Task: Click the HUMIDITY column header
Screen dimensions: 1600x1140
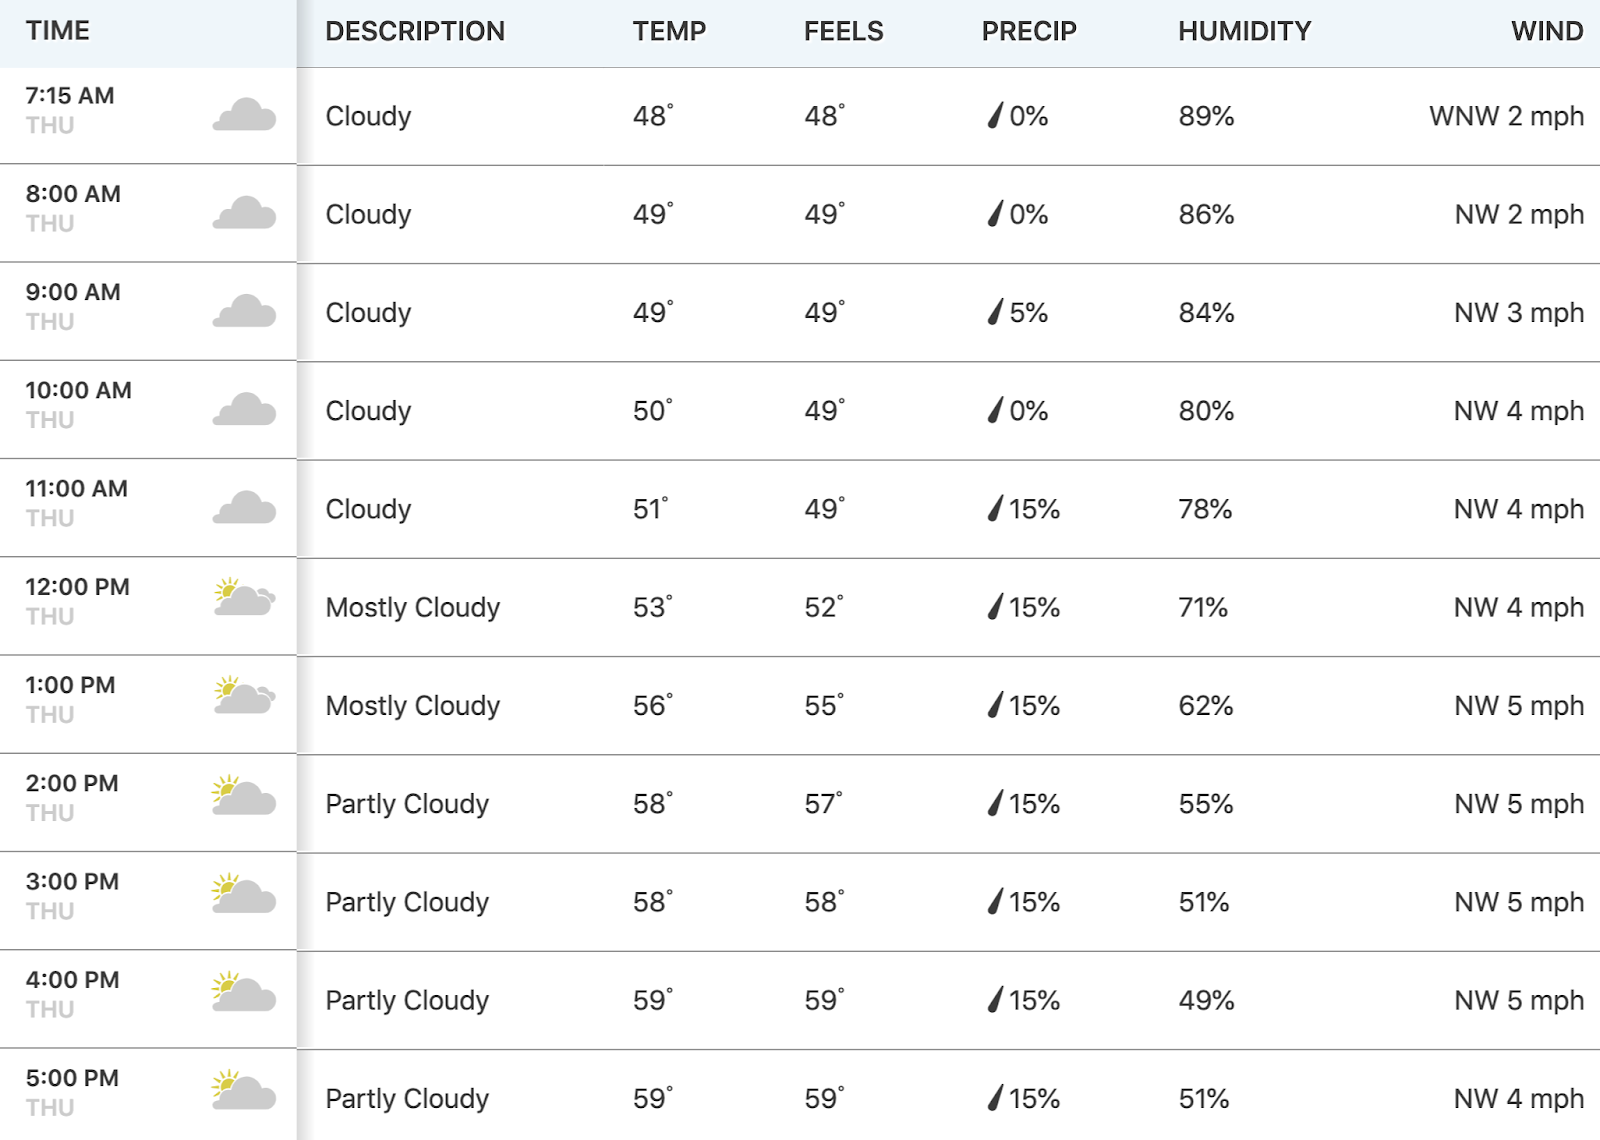Action: [x=1244, y=31]
